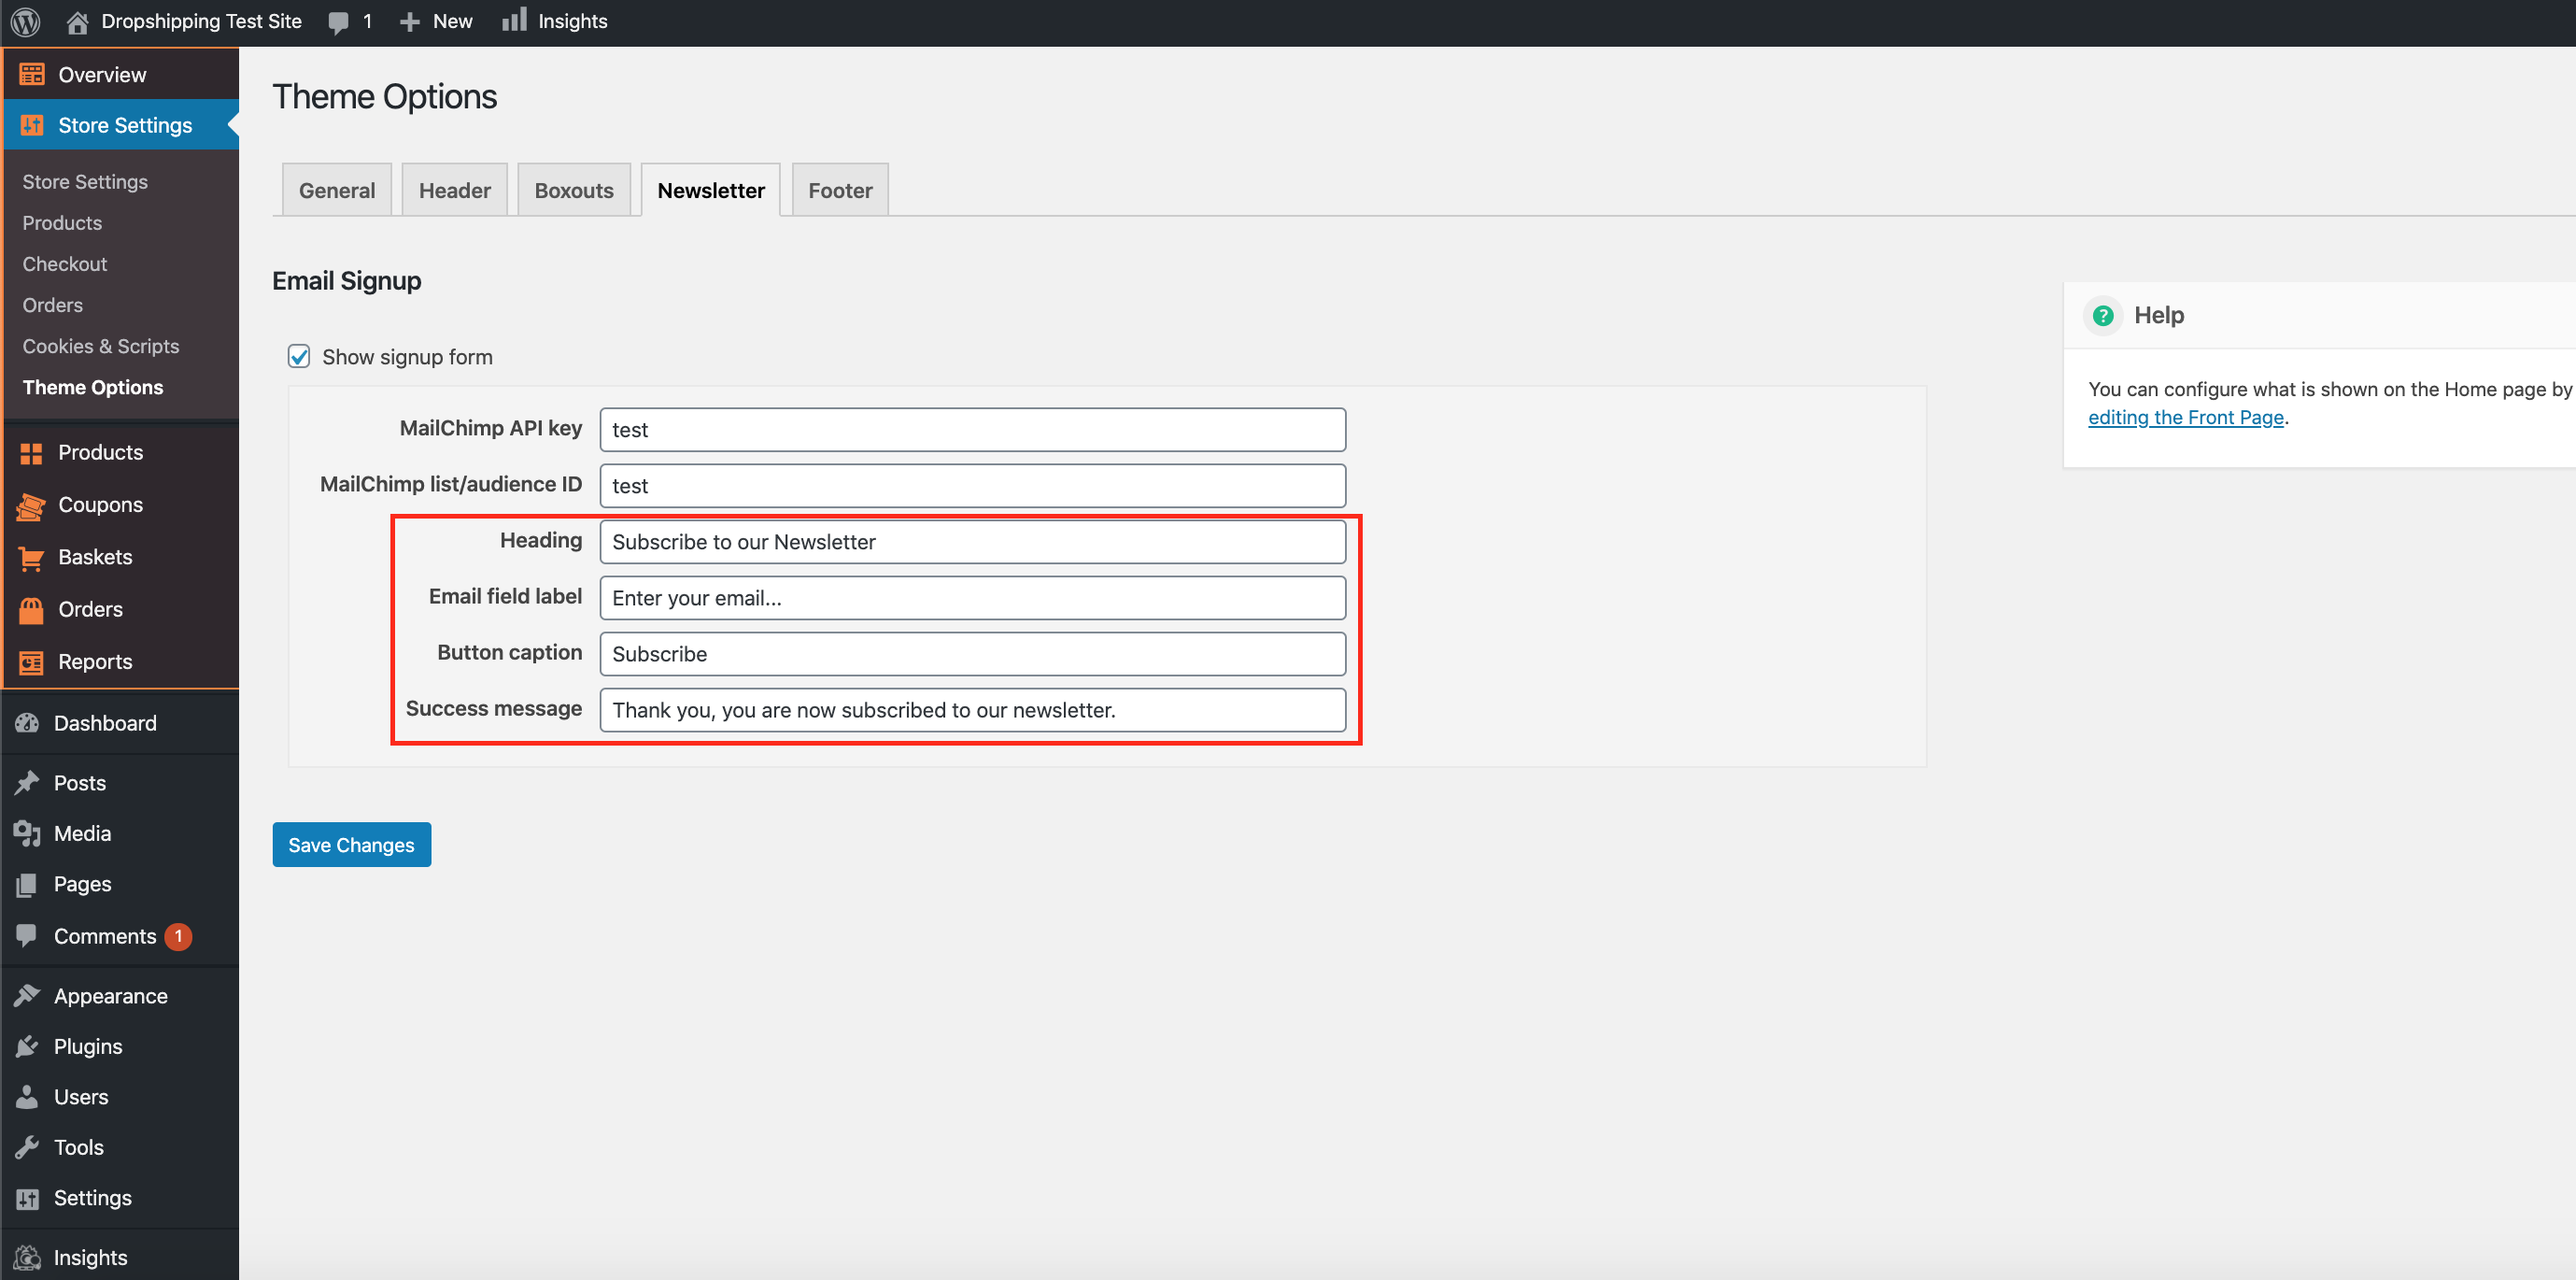Click the home icon beside Dropshipping Test Site

(x=77, y=21)
